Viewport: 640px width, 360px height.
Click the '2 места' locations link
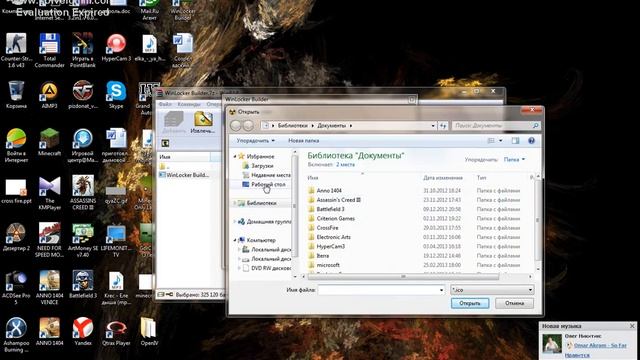click(345, 164)
